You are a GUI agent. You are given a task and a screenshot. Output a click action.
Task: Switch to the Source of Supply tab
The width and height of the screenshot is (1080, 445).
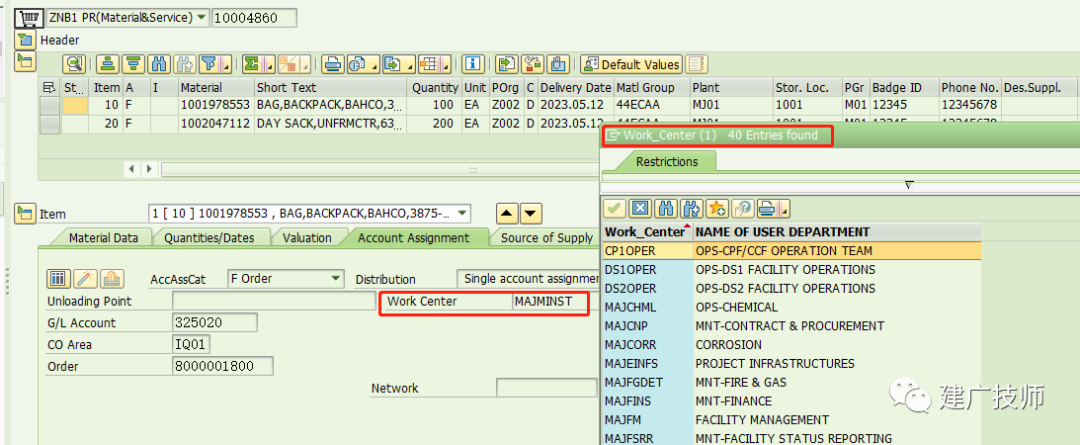546,238
